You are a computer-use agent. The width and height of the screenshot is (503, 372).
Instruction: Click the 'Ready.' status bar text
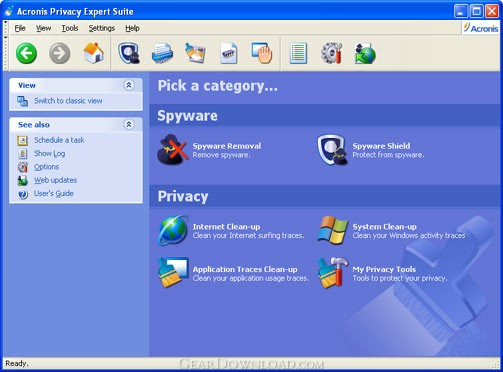(17, 363)
